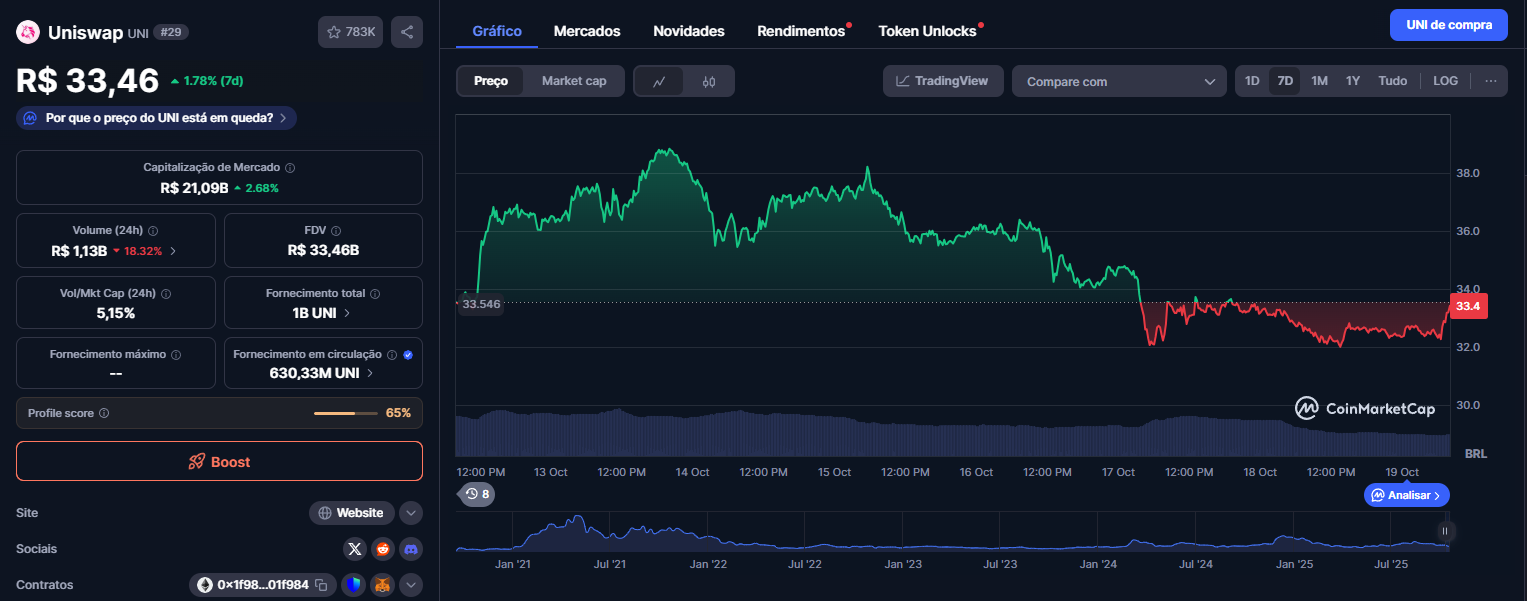Toggle chart to Market cap view
This screenshot has width=1527, height=601.
[574, 81]
